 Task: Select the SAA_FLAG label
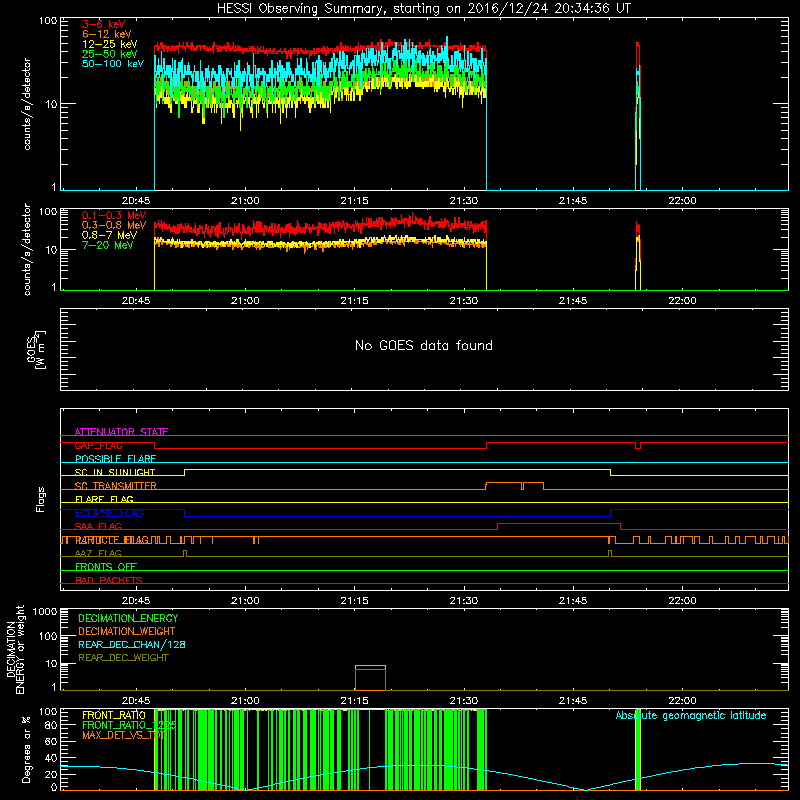[98, 526]
